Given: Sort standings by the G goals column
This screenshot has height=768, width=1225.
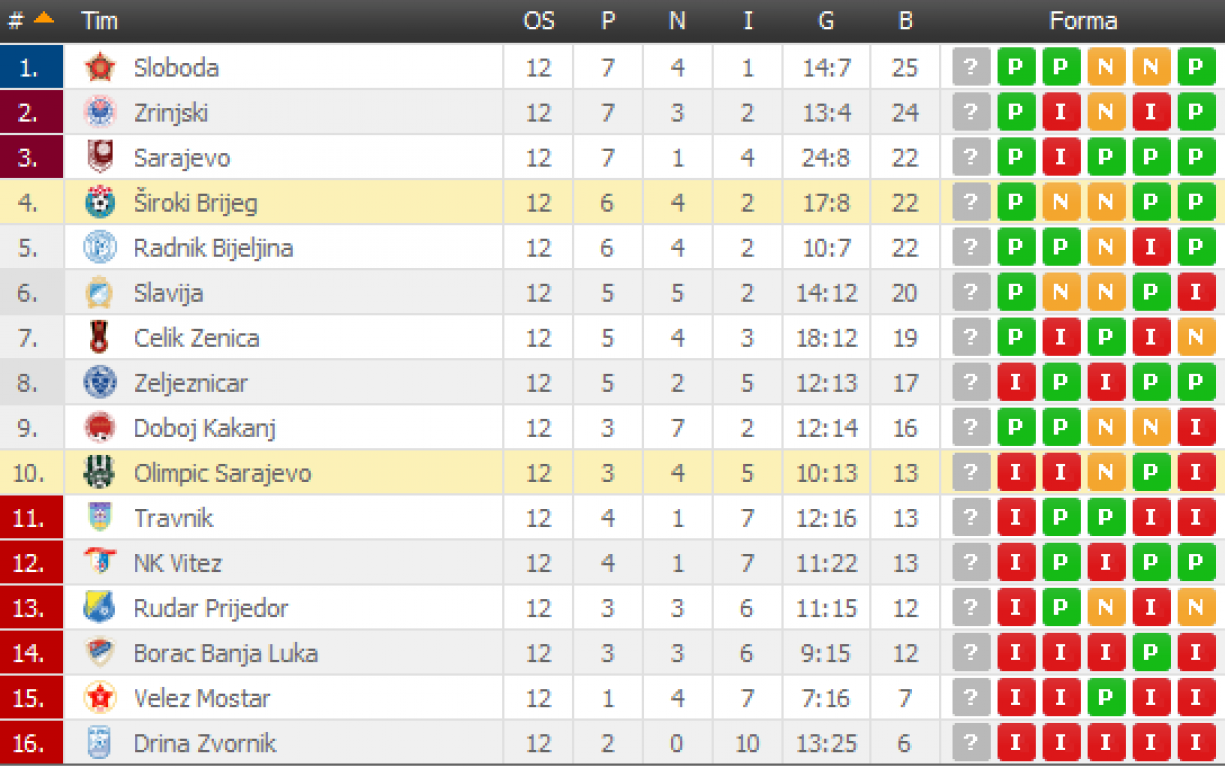Looking at the screenshot, I should tap(826, 21).
